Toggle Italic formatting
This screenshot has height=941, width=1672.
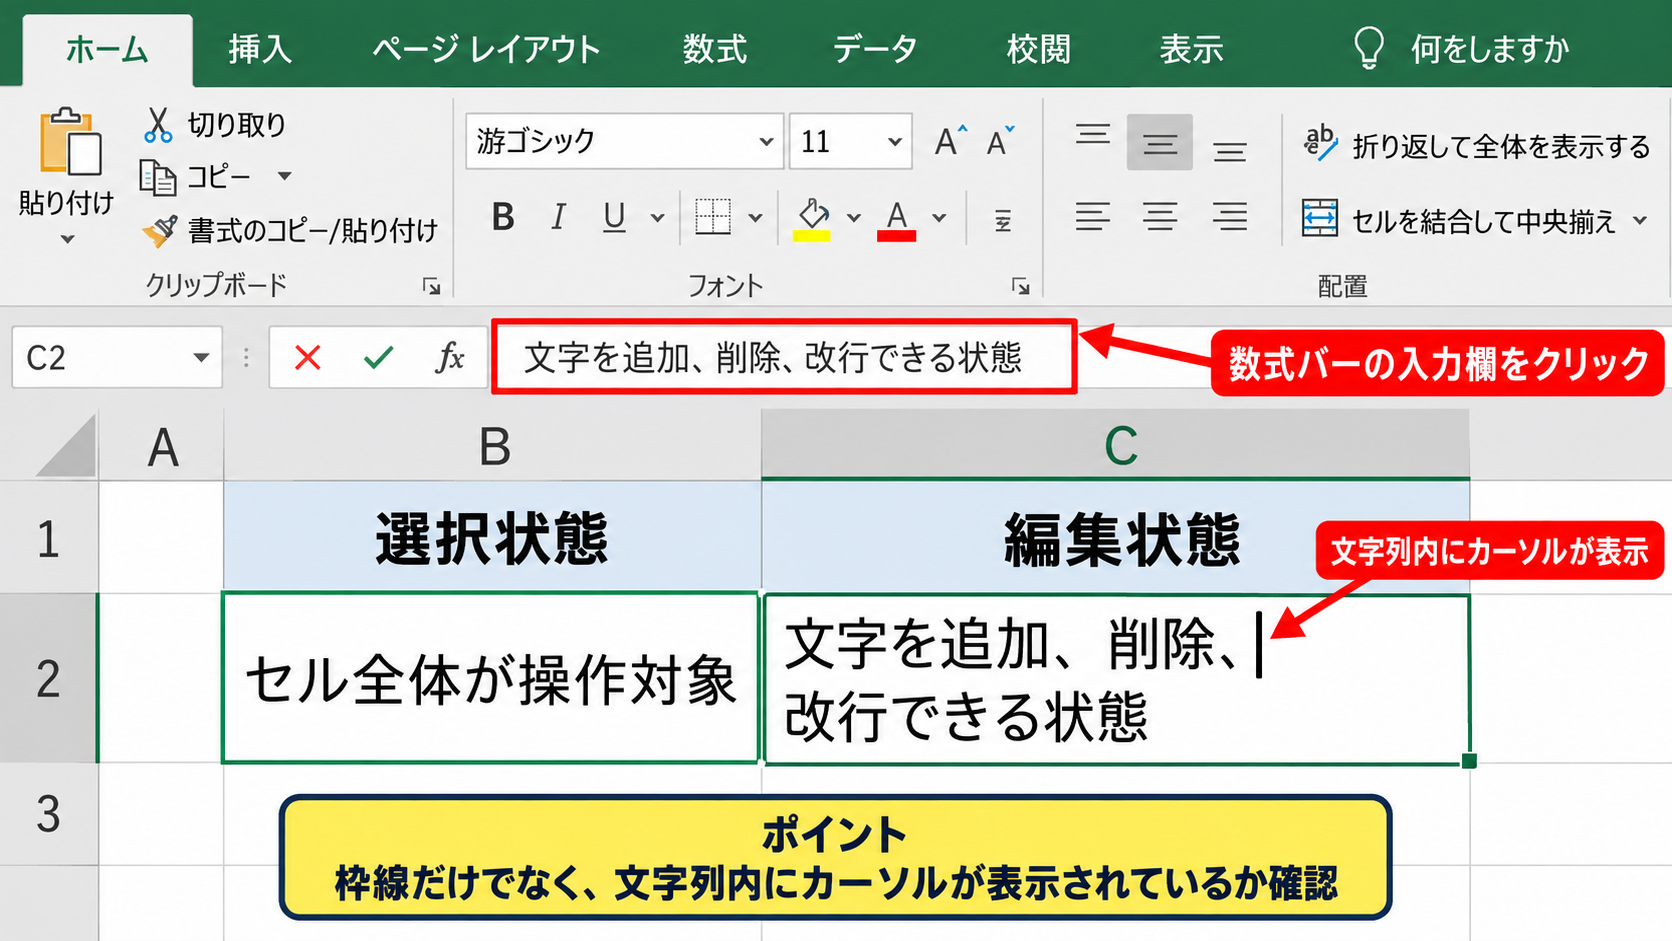click(x=559, y=217)
